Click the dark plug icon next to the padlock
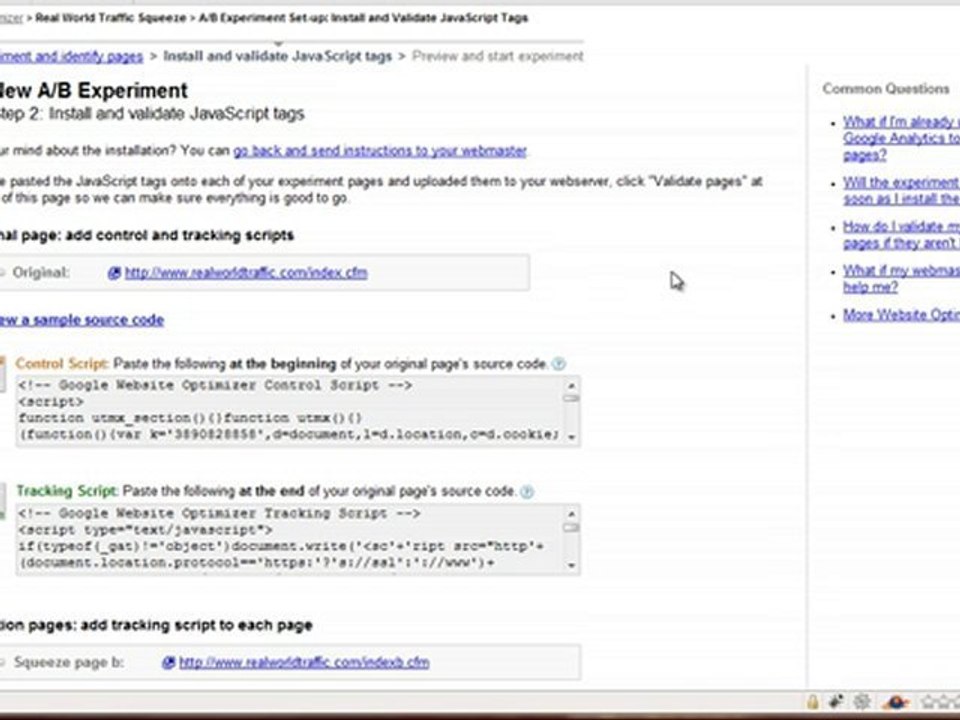The height and width of the screenshot is (720, 960). coord(836,702)
